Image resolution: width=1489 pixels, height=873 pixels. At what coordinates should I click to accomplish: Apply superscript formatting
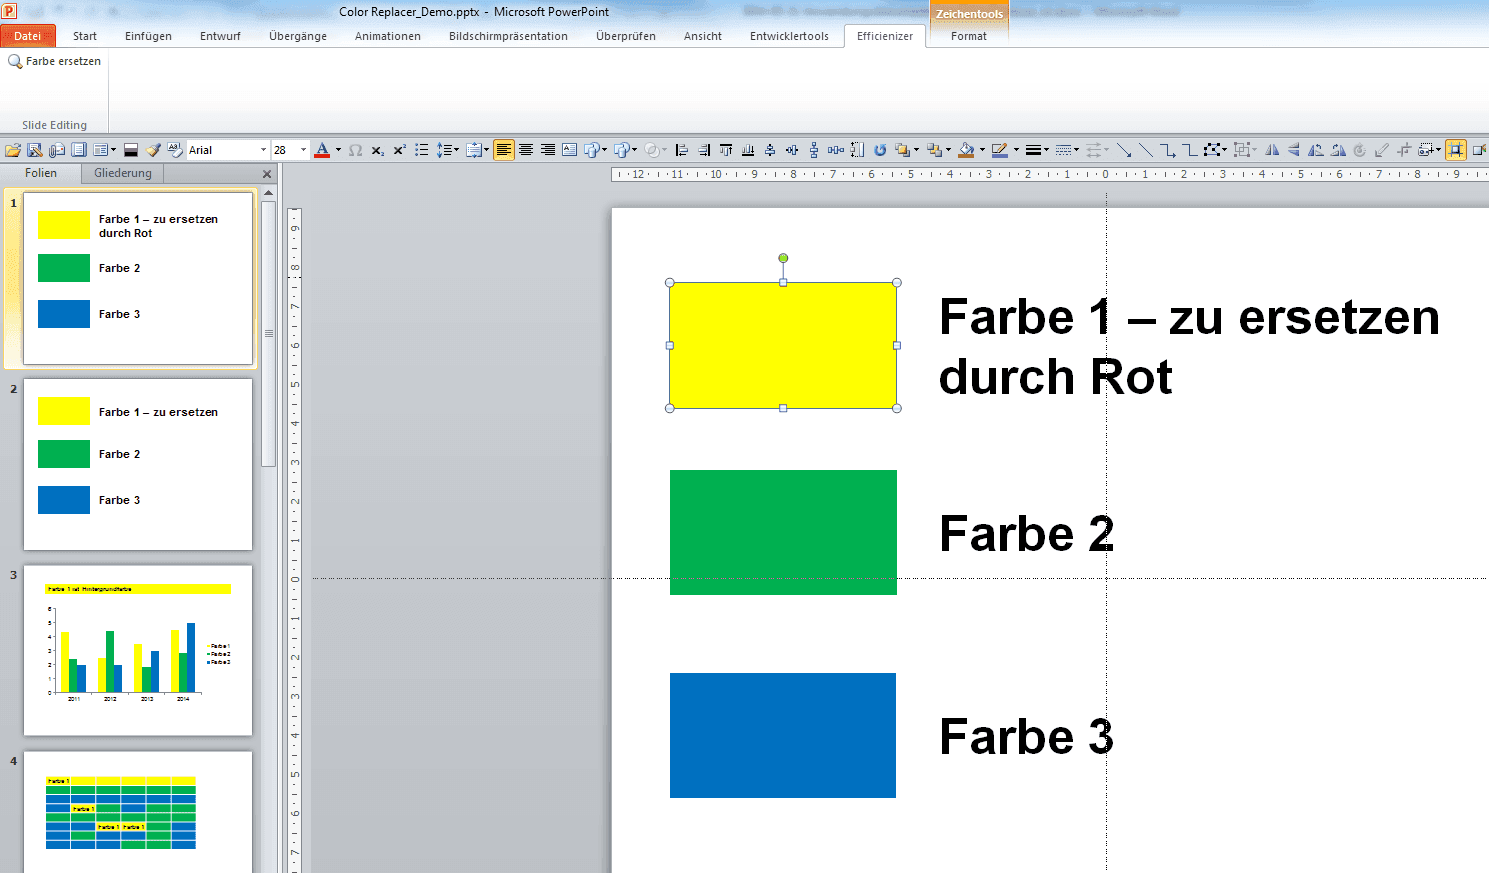[400, 149]
